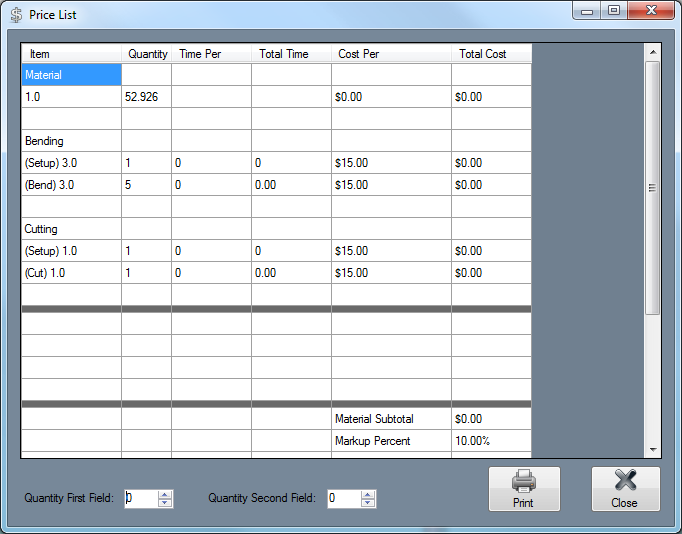The width and height of the screenshot is (682, 534).
Task: Increase Quantity First Field with up arrow
Action: tap(165, 495)
